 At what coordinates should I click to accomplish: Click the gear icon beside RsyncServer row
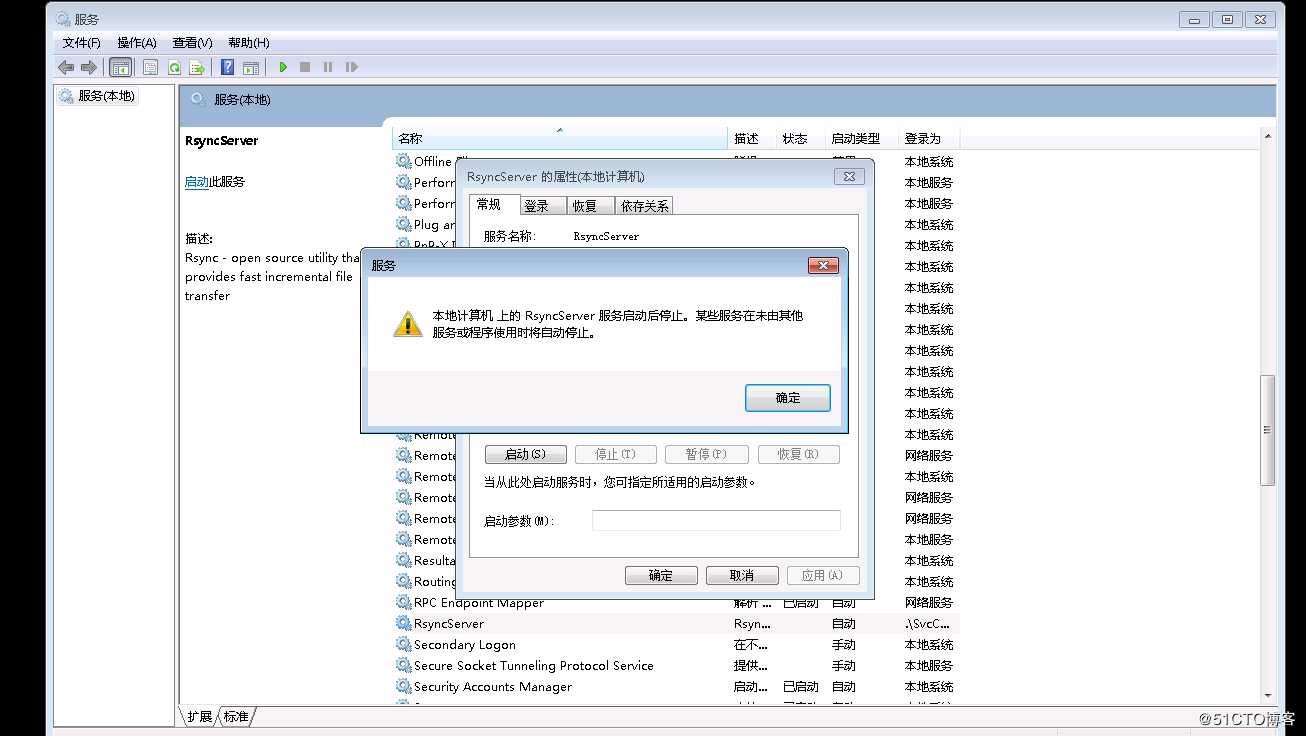[x=404, y=623]
